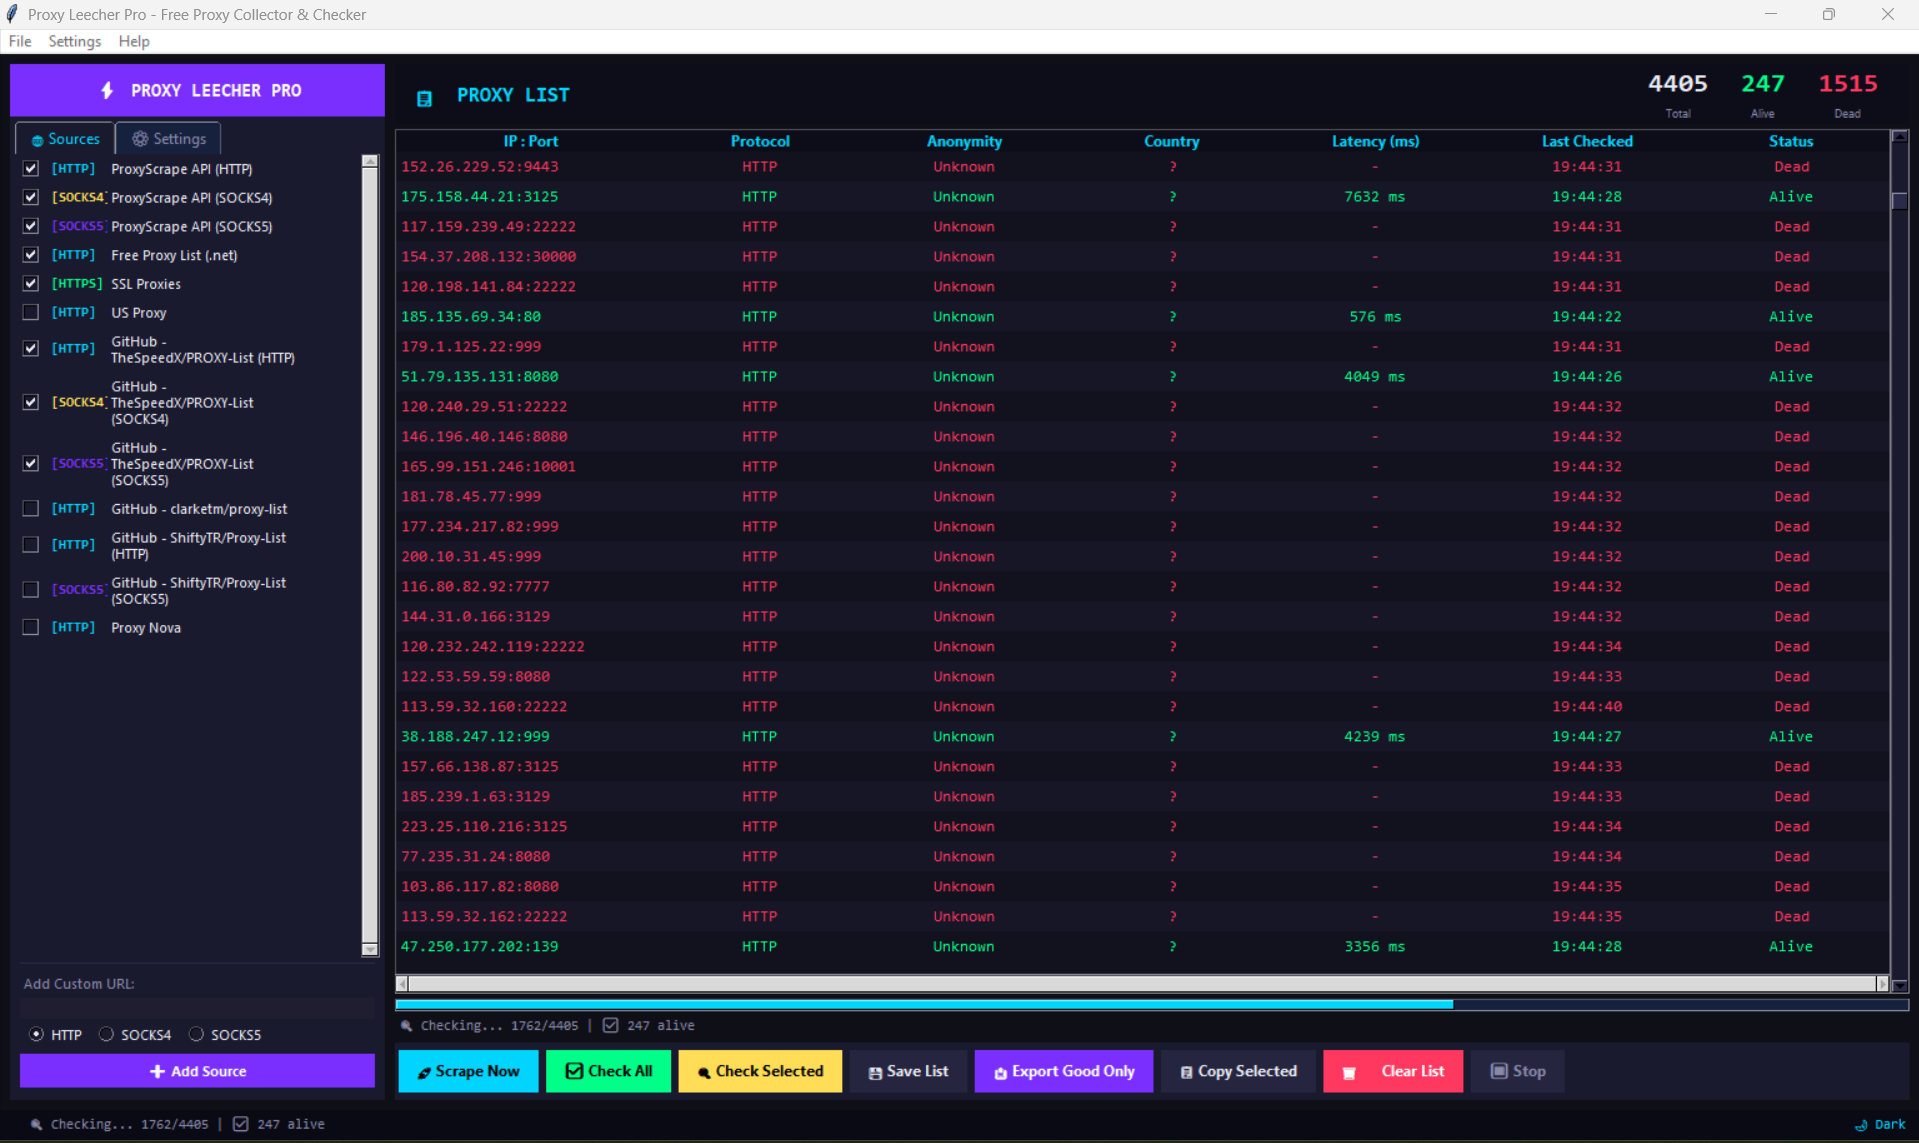Select the SOCKS4 radio button
The image size is (1919, 1143).
[x=105, y=1034]
